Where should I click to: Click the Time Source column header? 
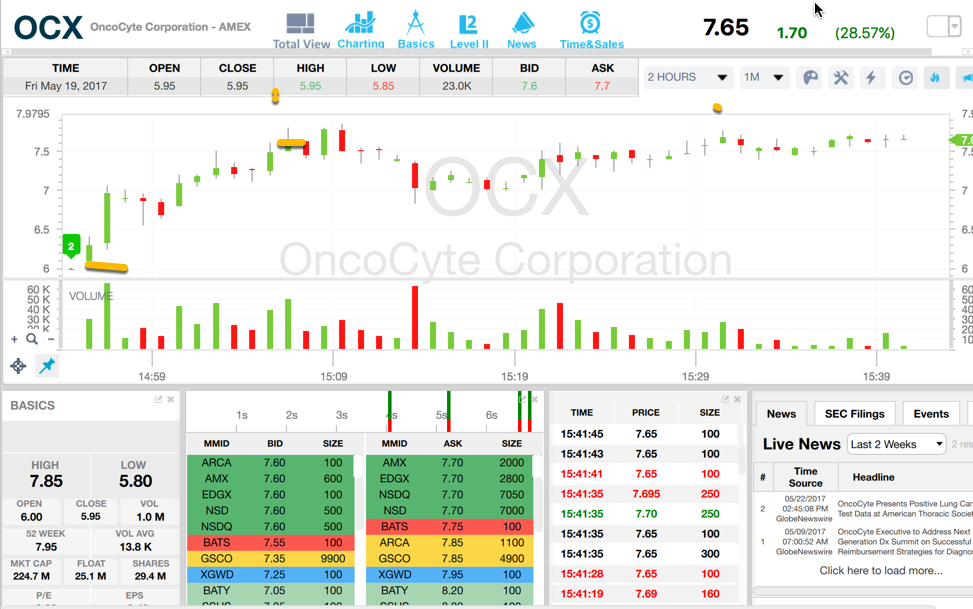pos(805,477)
